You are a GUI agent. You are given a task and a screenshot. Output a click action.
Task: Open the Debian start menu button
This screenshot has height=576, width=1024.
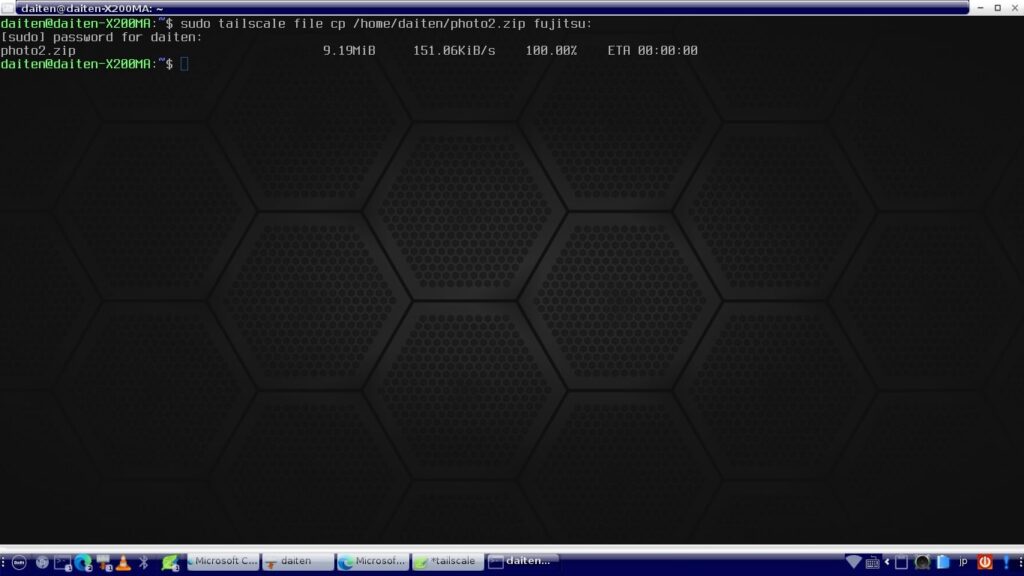18,562
